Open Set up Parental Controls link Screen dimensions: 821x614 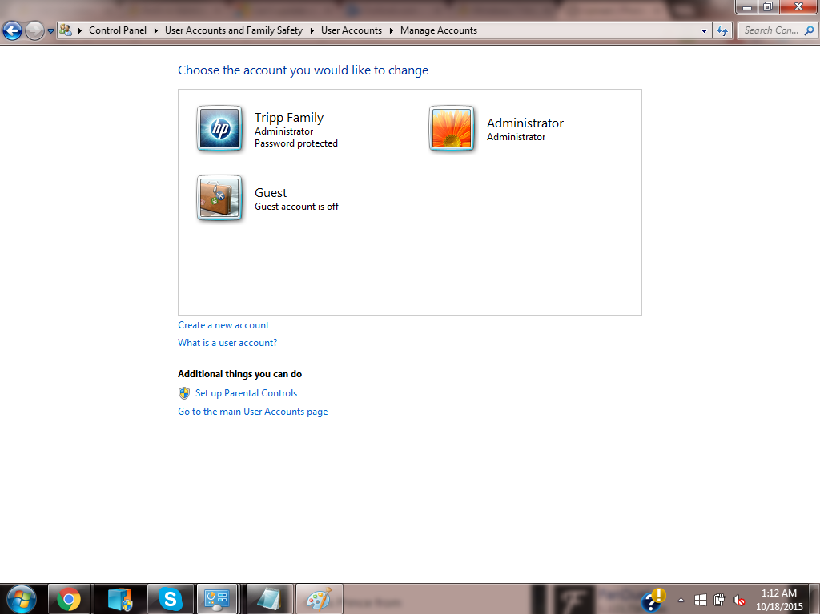246,393
